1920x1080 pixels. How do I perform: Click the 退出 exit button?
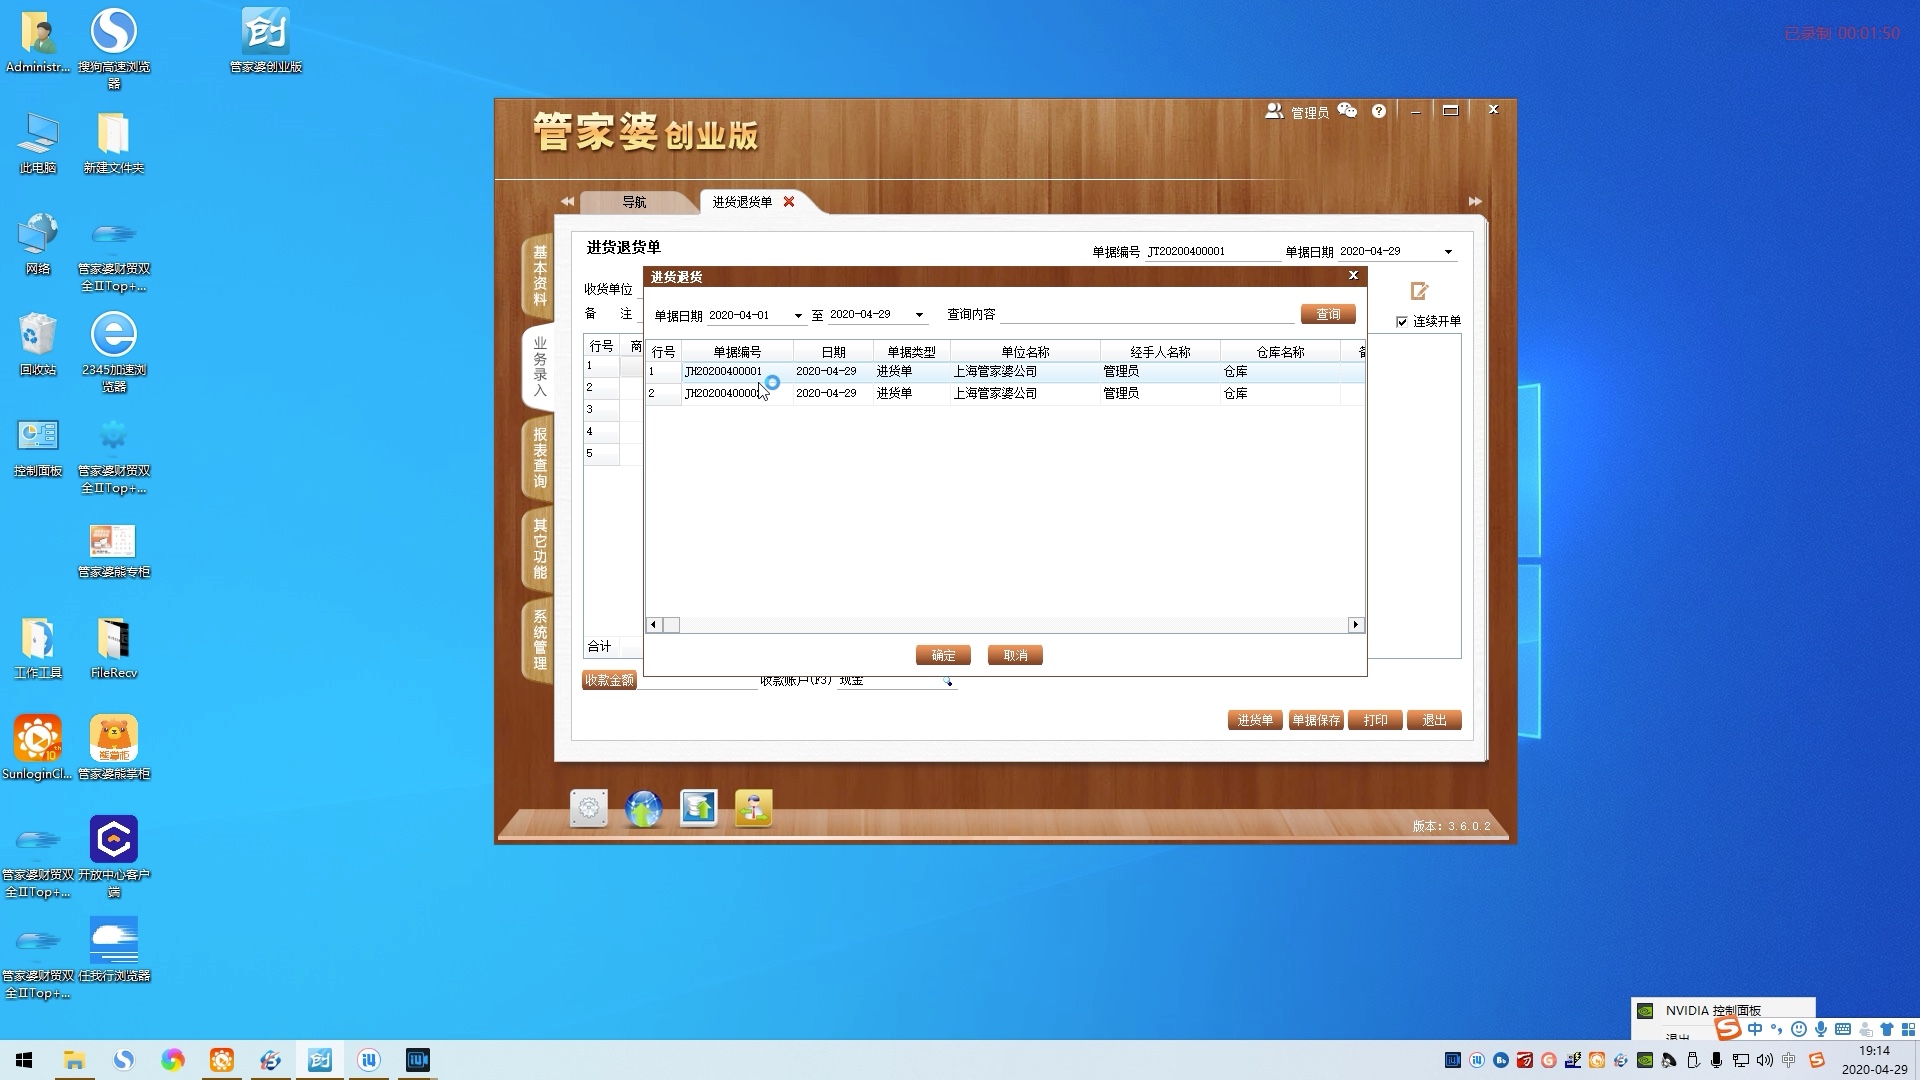tap(1434, 720)
